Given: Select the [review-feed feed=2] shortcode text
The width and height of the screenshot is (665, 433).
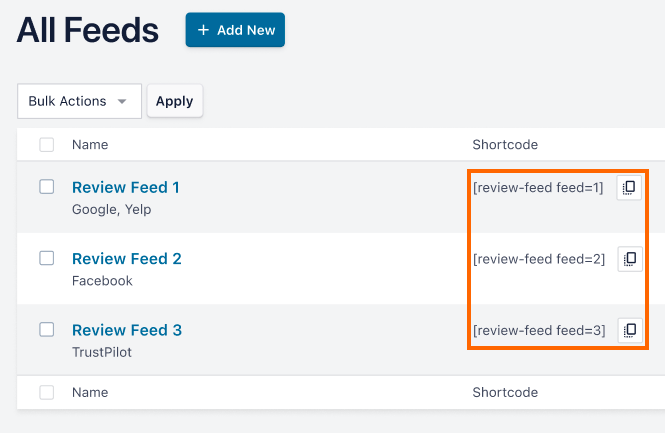Looking at the screenshot, I should click(538, 259).
